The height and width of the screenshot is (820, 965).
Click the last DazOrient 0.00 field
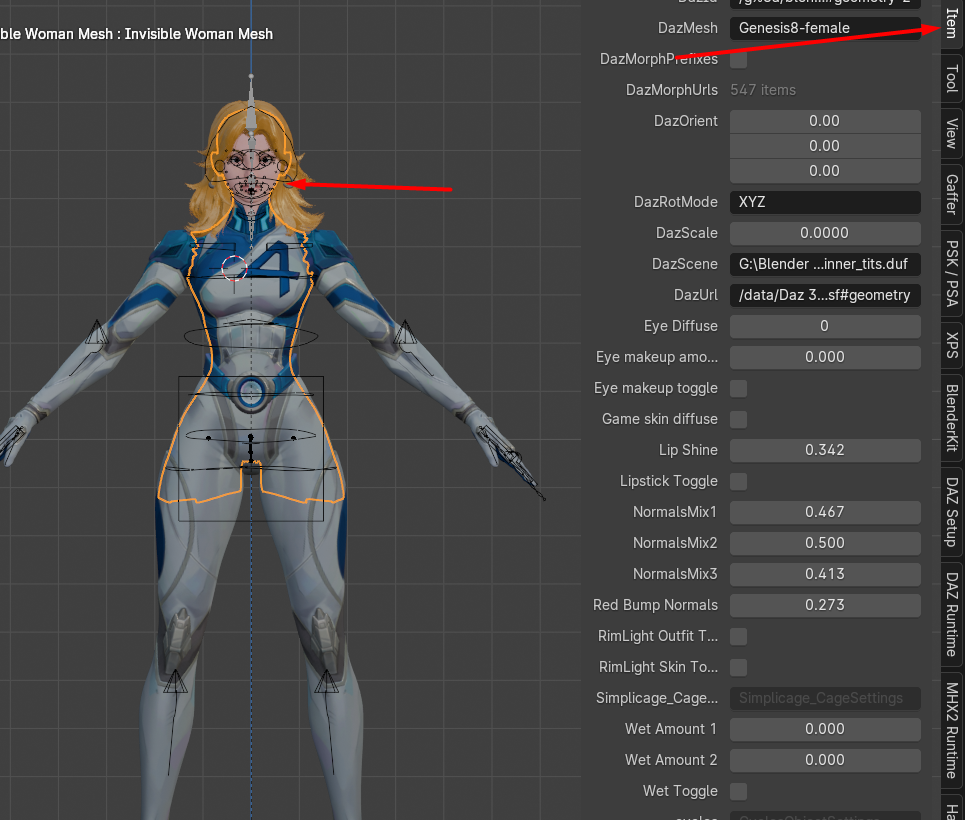coord(825,171)
